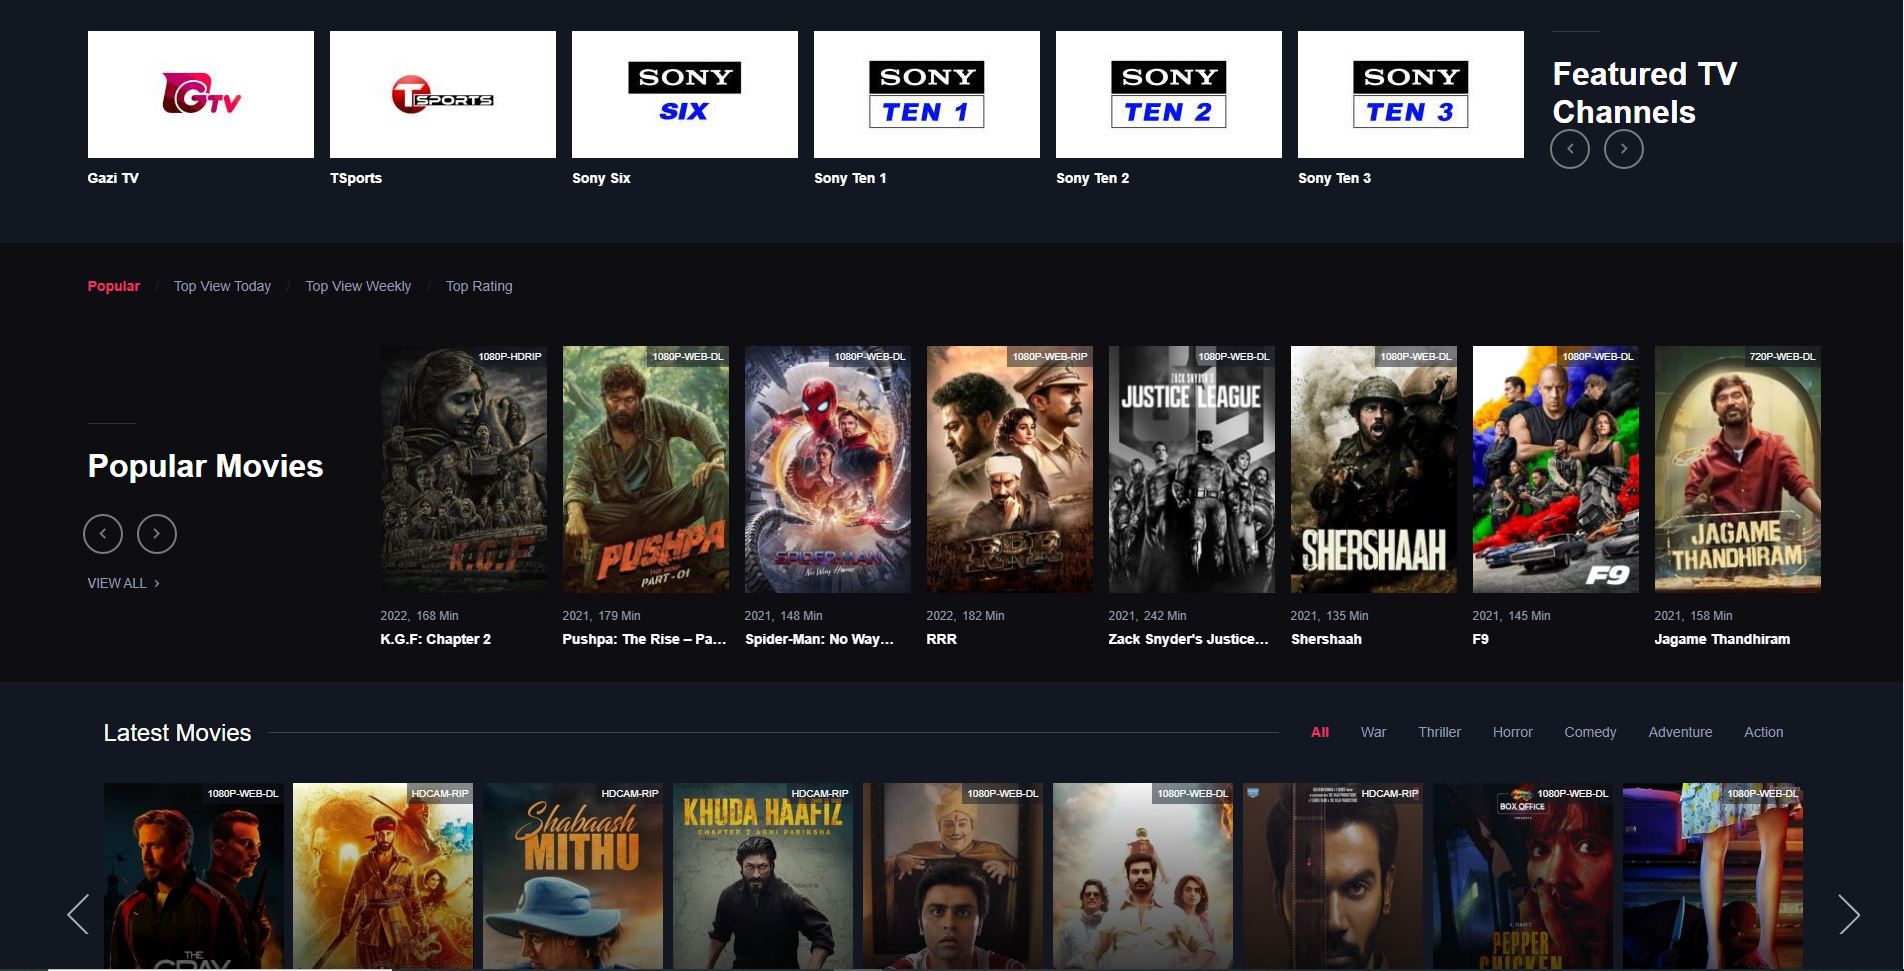
Task: Open Pepper Chicken latest movie poster
Action: point(1523,876)
